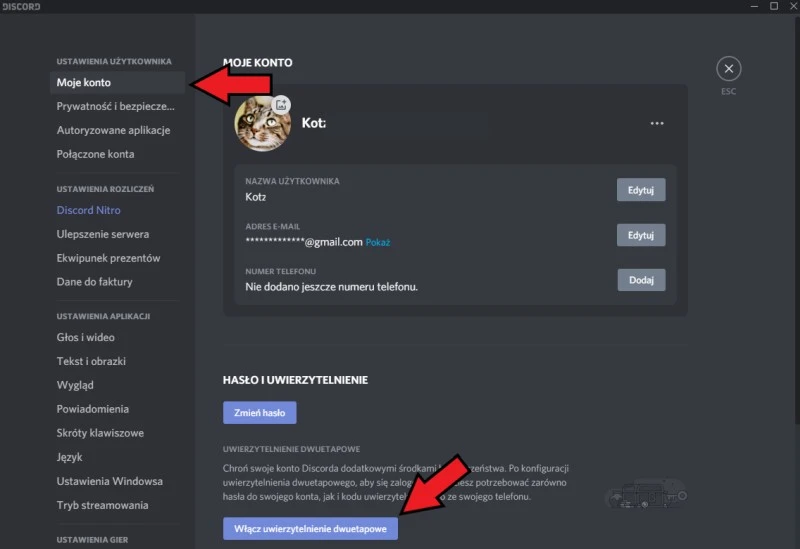Screen dimensions: 800x549
Task: Select Moje konto in sidebar
Action: click(117, 82)
